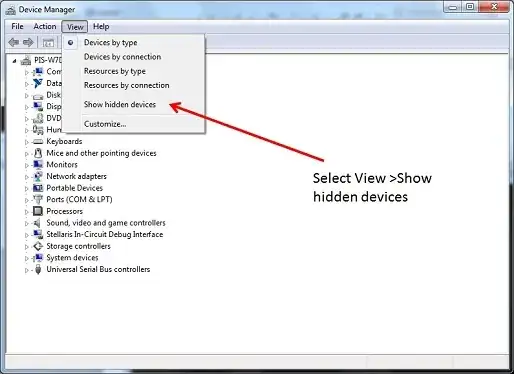The width and height of the screenshot is (514, 374).
Task: Minimize the Device Manager window
Action: pyautogui.click(x=453, y=7)
